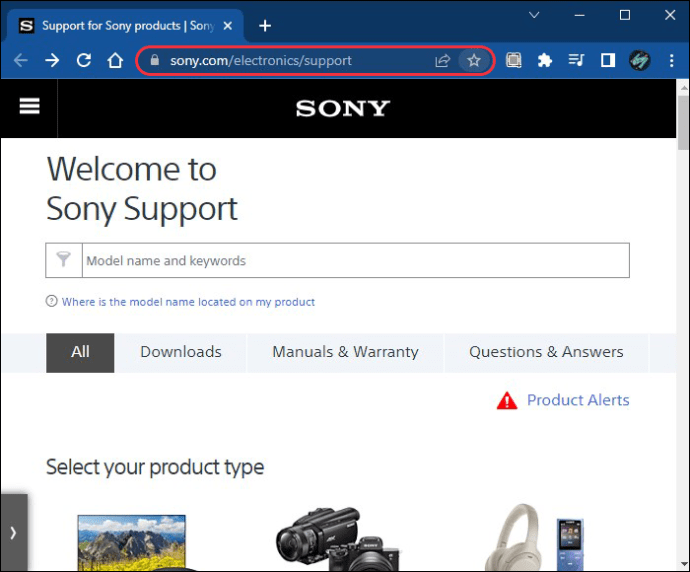The height and width of the screenshot is (572, 690).
Task: Click the browser forward arrow
Action: point(52,60)
